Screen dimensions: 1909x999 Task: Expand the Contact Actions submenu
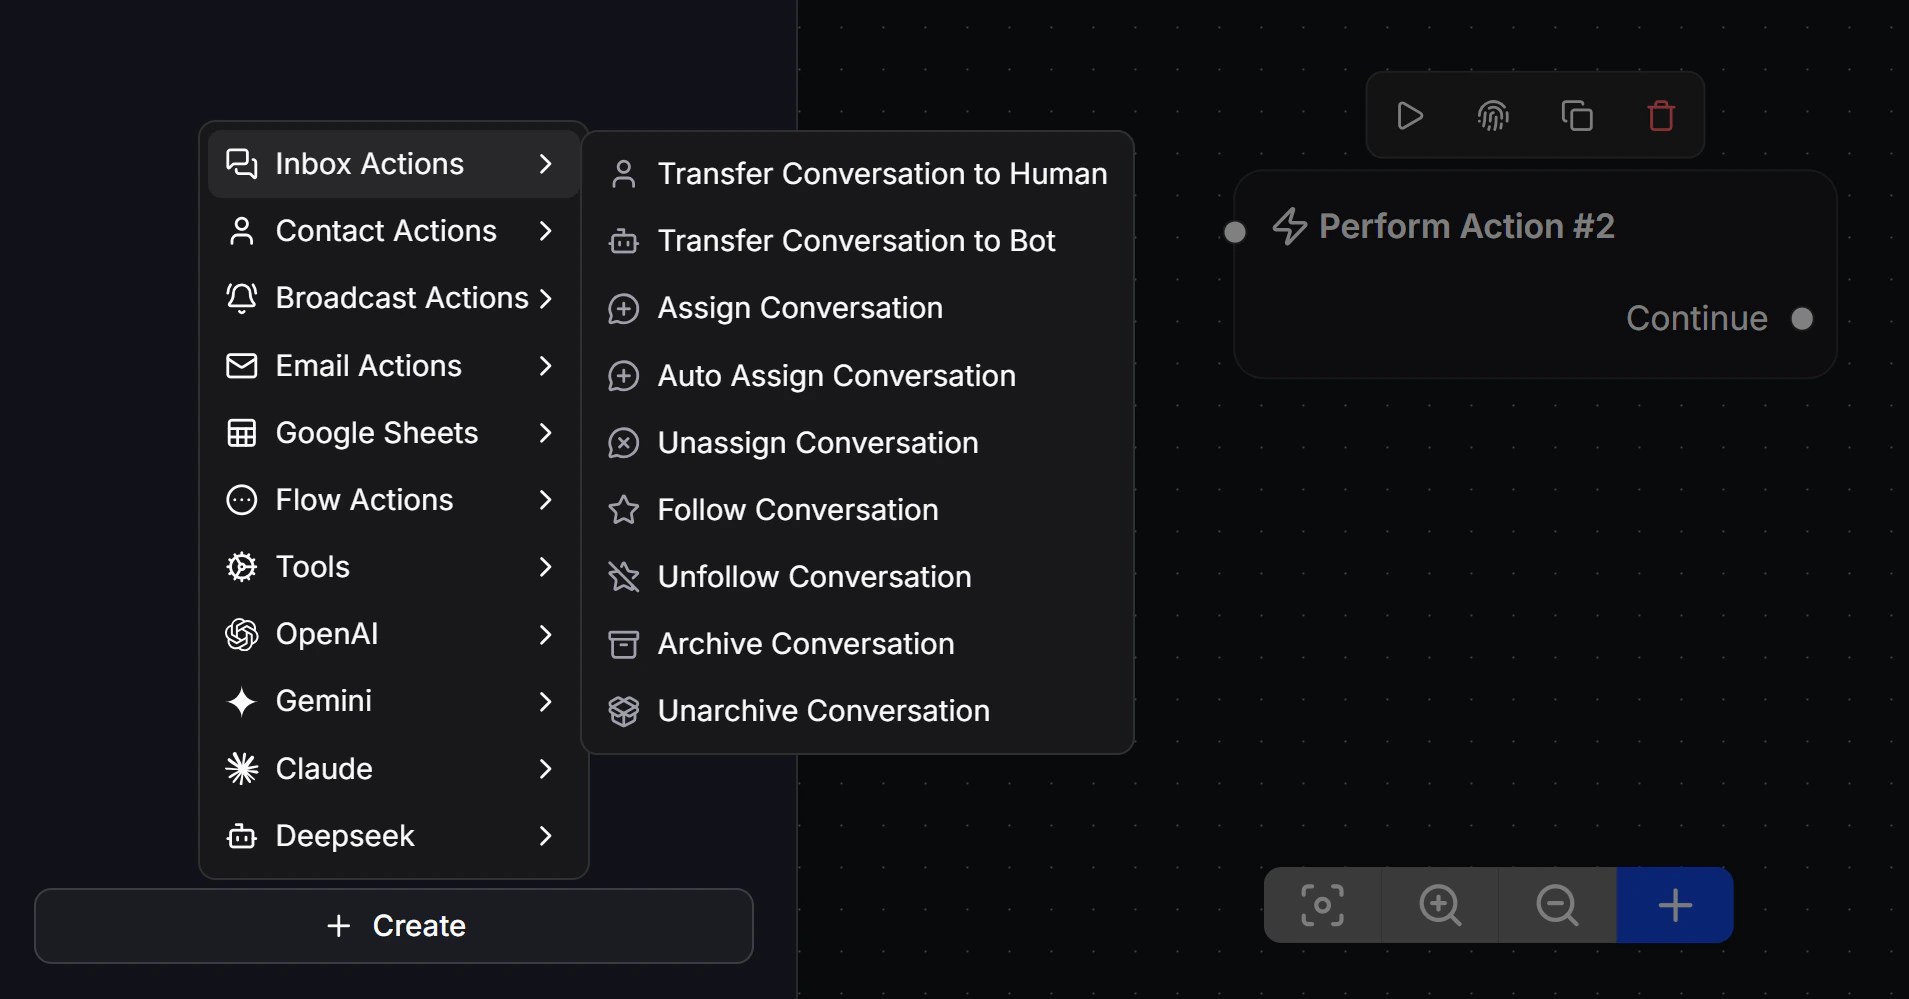coord(393,231)
